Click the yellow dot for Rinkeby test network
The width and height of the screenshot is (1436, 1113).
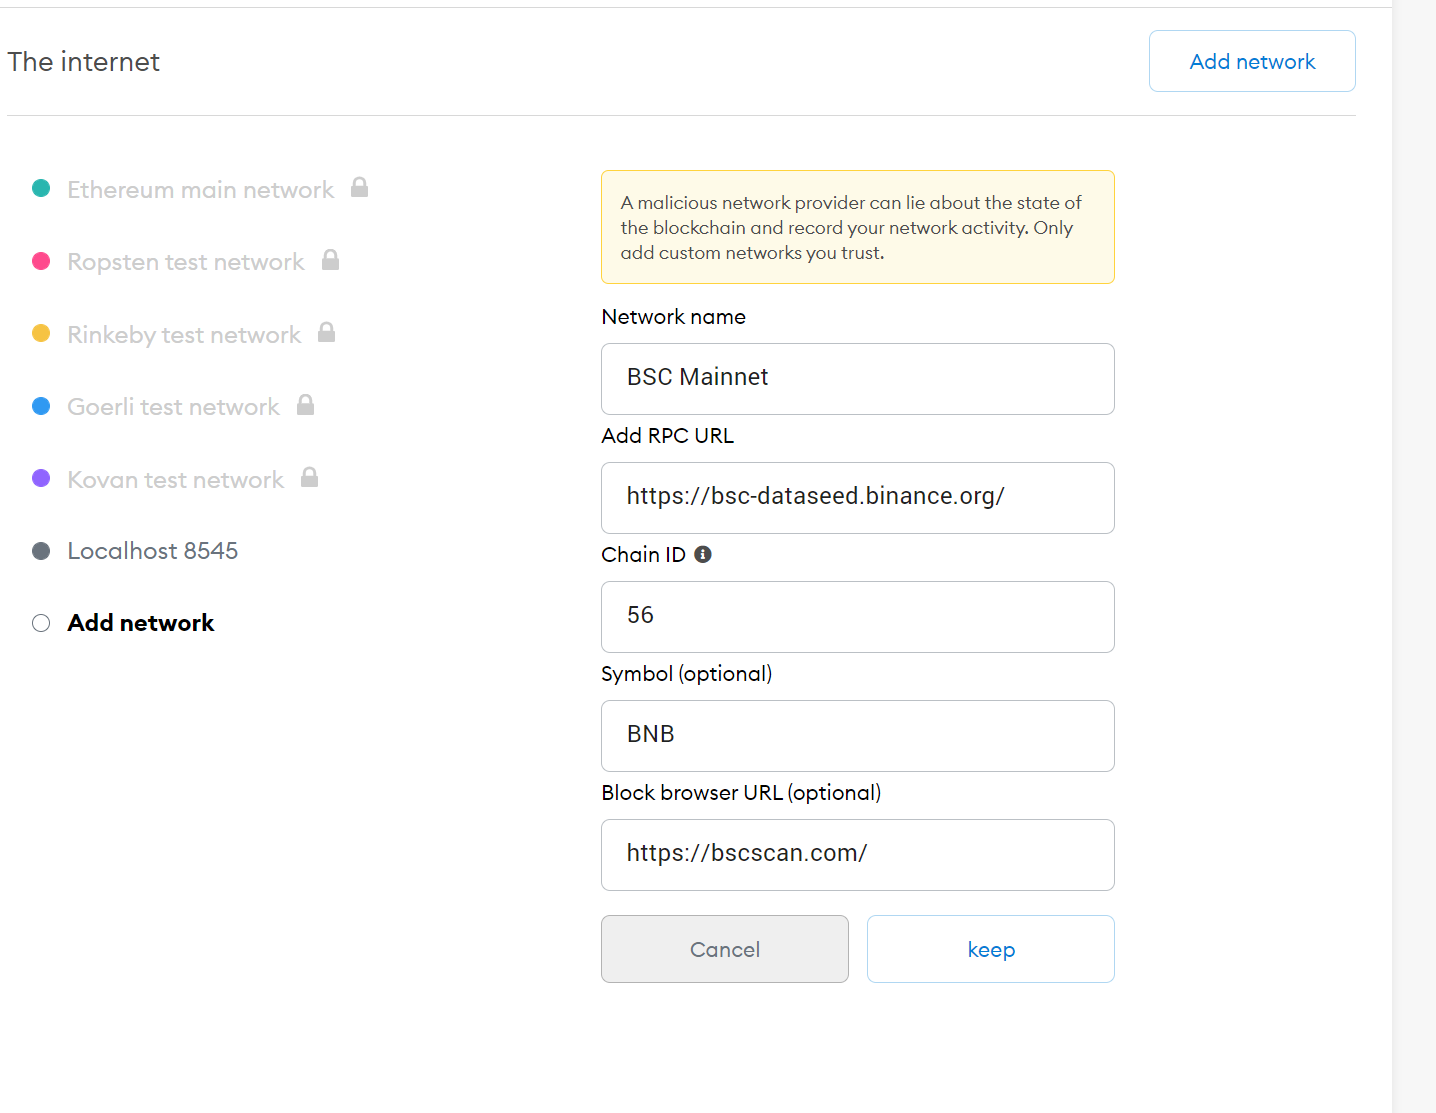pyautogui.click(x=41, y=333)
